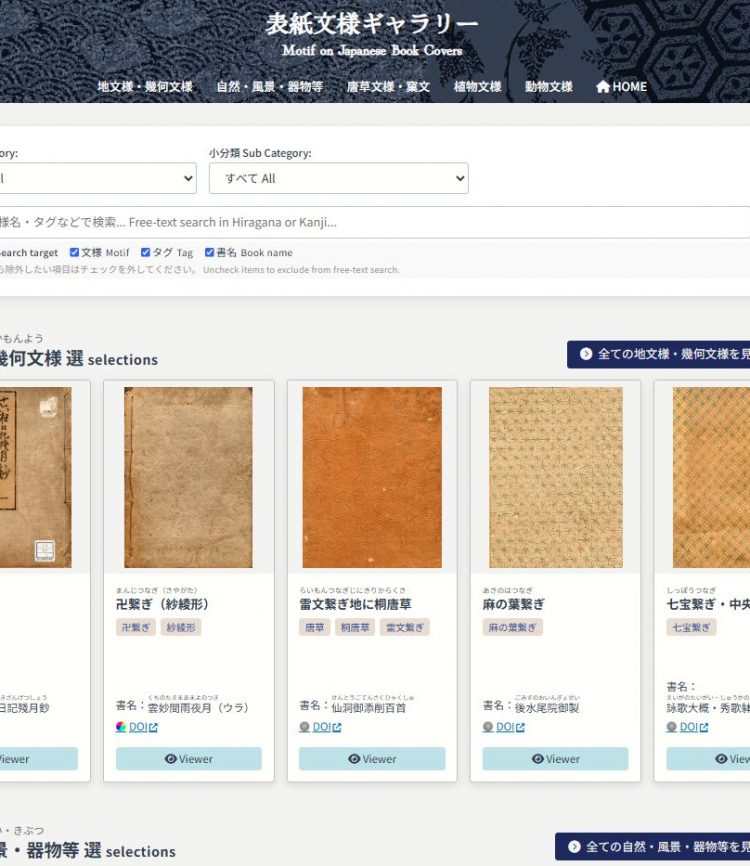This screenshot has width=750, height=866.
Task: Click the 麻の葉繋ぎ motif title
Action: tap(513, 604)
